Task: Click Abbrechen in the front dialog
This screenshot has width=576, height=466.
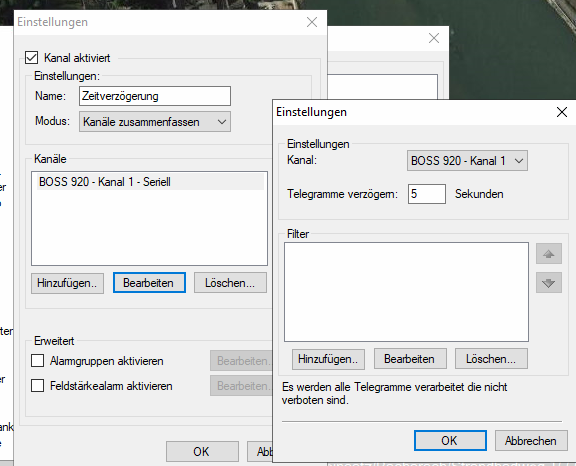Action: pyautogui.click(x=531, y=440)
